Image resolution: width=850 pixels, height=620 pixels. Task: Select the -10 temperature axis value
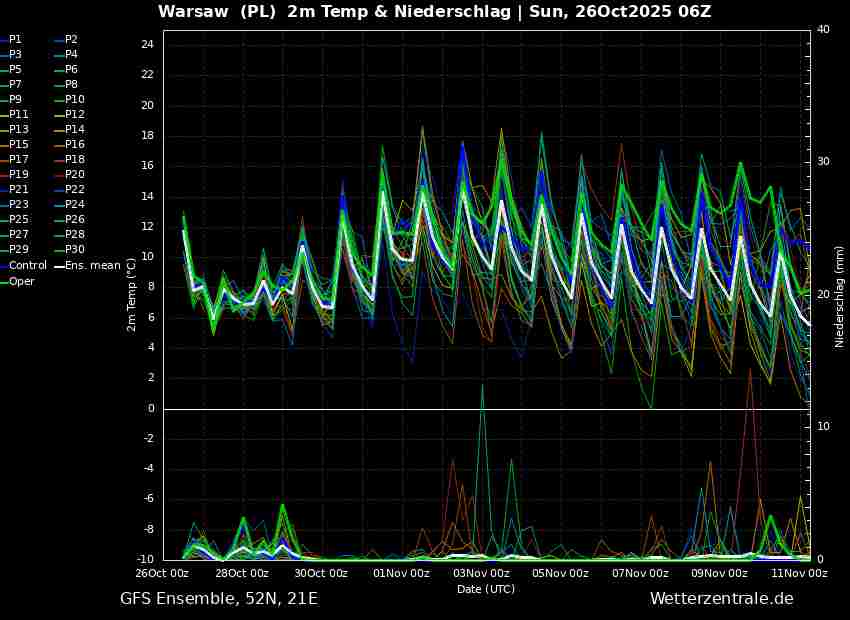145,559
